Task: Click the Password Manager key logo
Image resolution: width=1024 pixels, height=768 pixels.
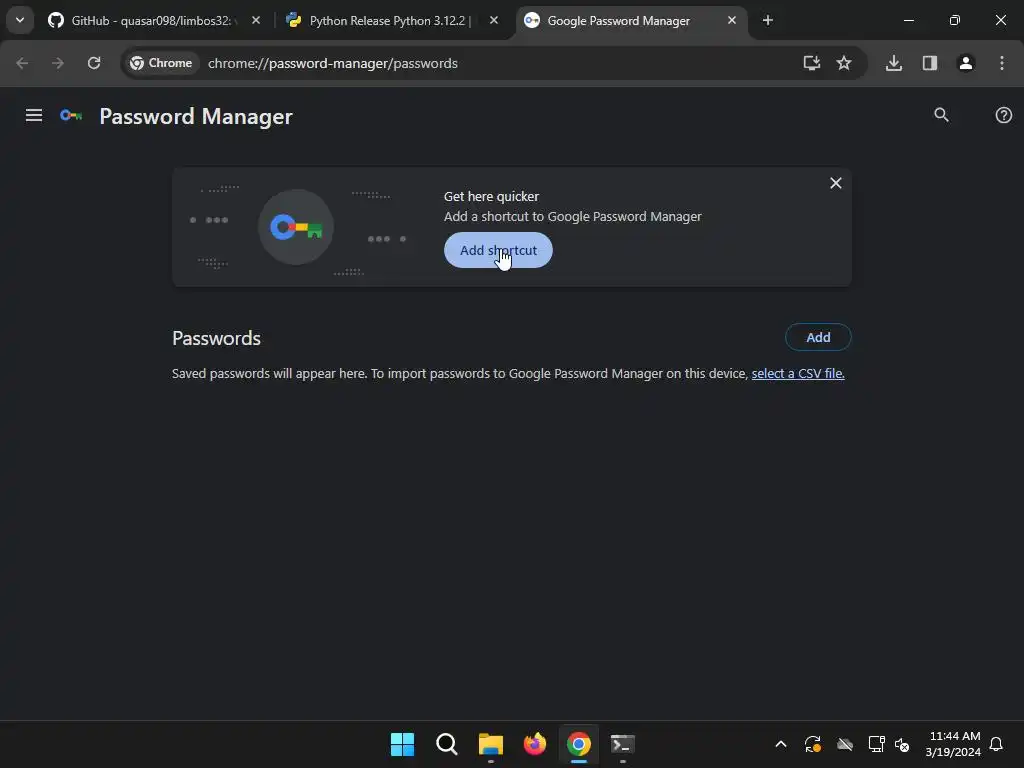Action: coord(71,116)
